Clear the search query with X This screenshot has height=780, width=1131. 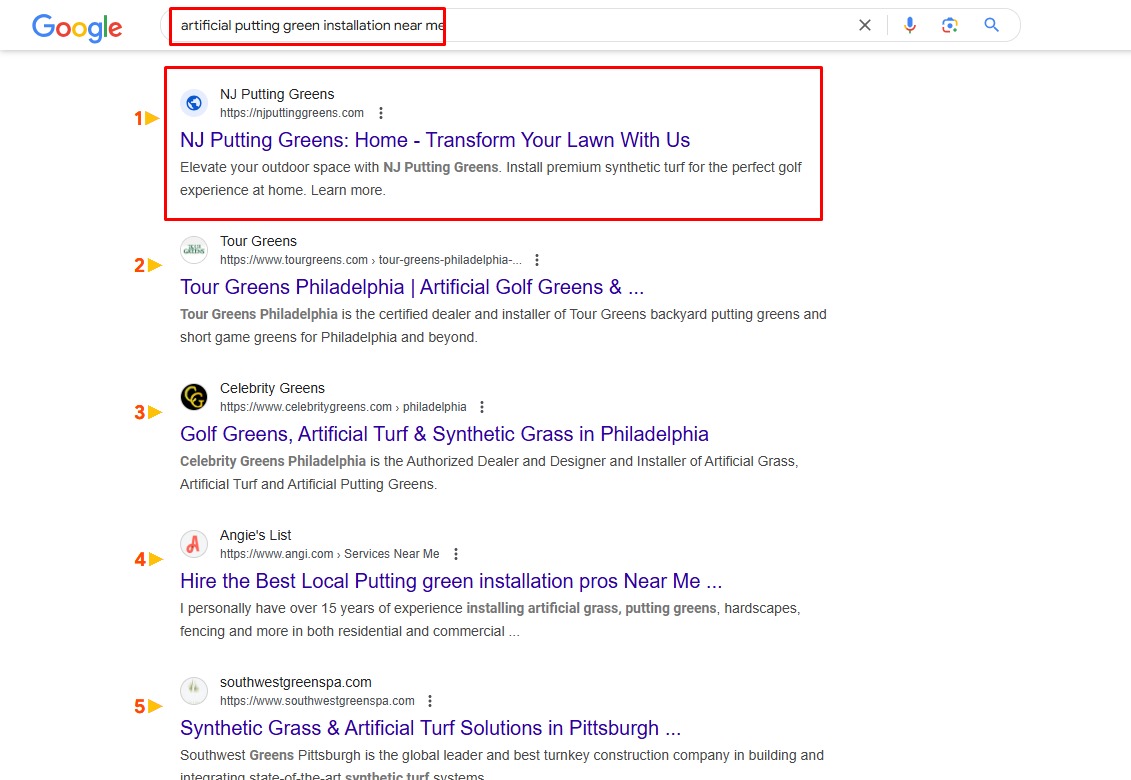tap(865, 25)
